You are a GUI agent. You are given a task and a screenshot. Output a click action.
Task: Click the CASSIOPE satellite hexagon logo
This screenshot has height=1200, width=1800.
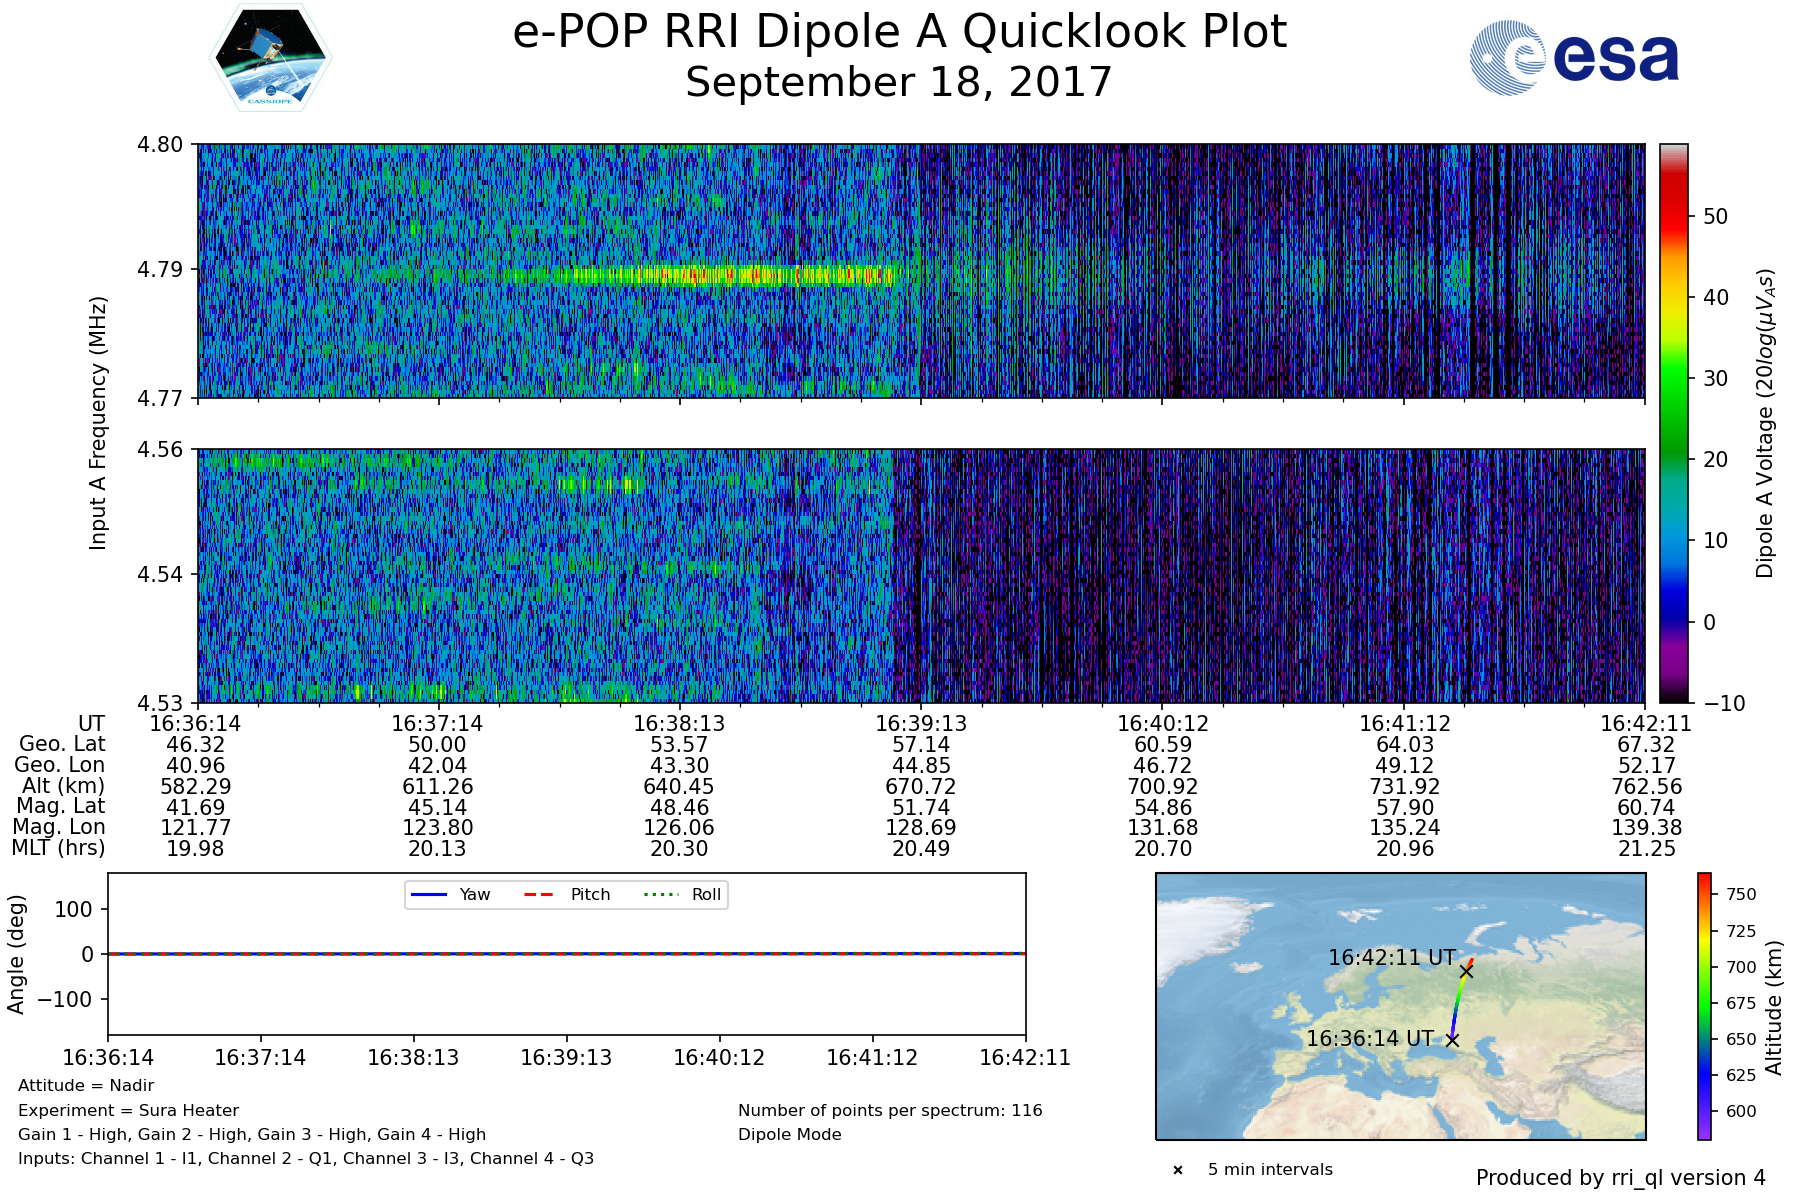[270, 58]
